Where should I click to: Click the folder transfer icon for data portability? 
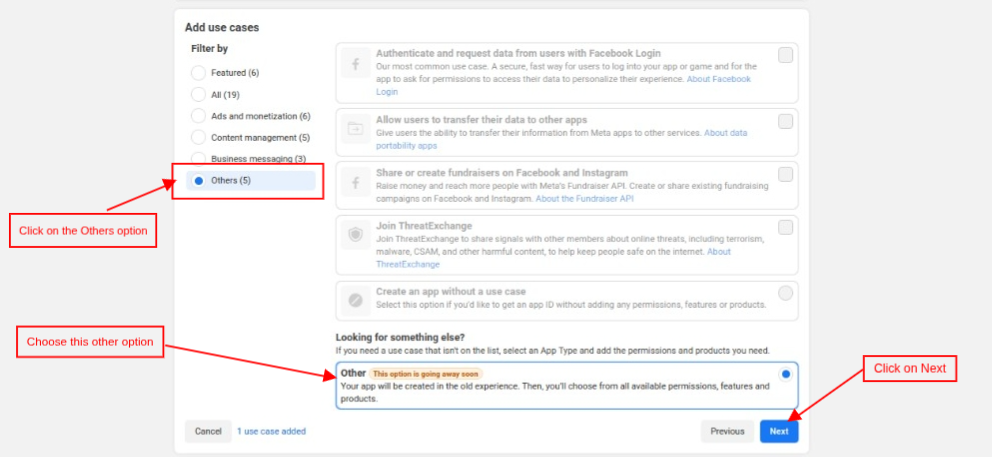click(356, 129)
